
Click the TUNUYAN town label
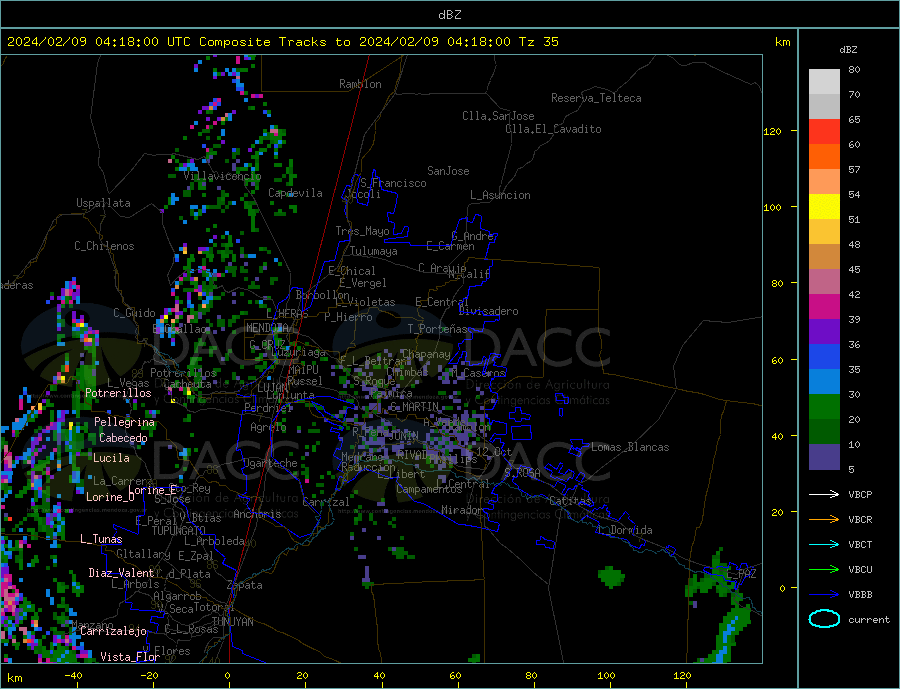point(232,622)
